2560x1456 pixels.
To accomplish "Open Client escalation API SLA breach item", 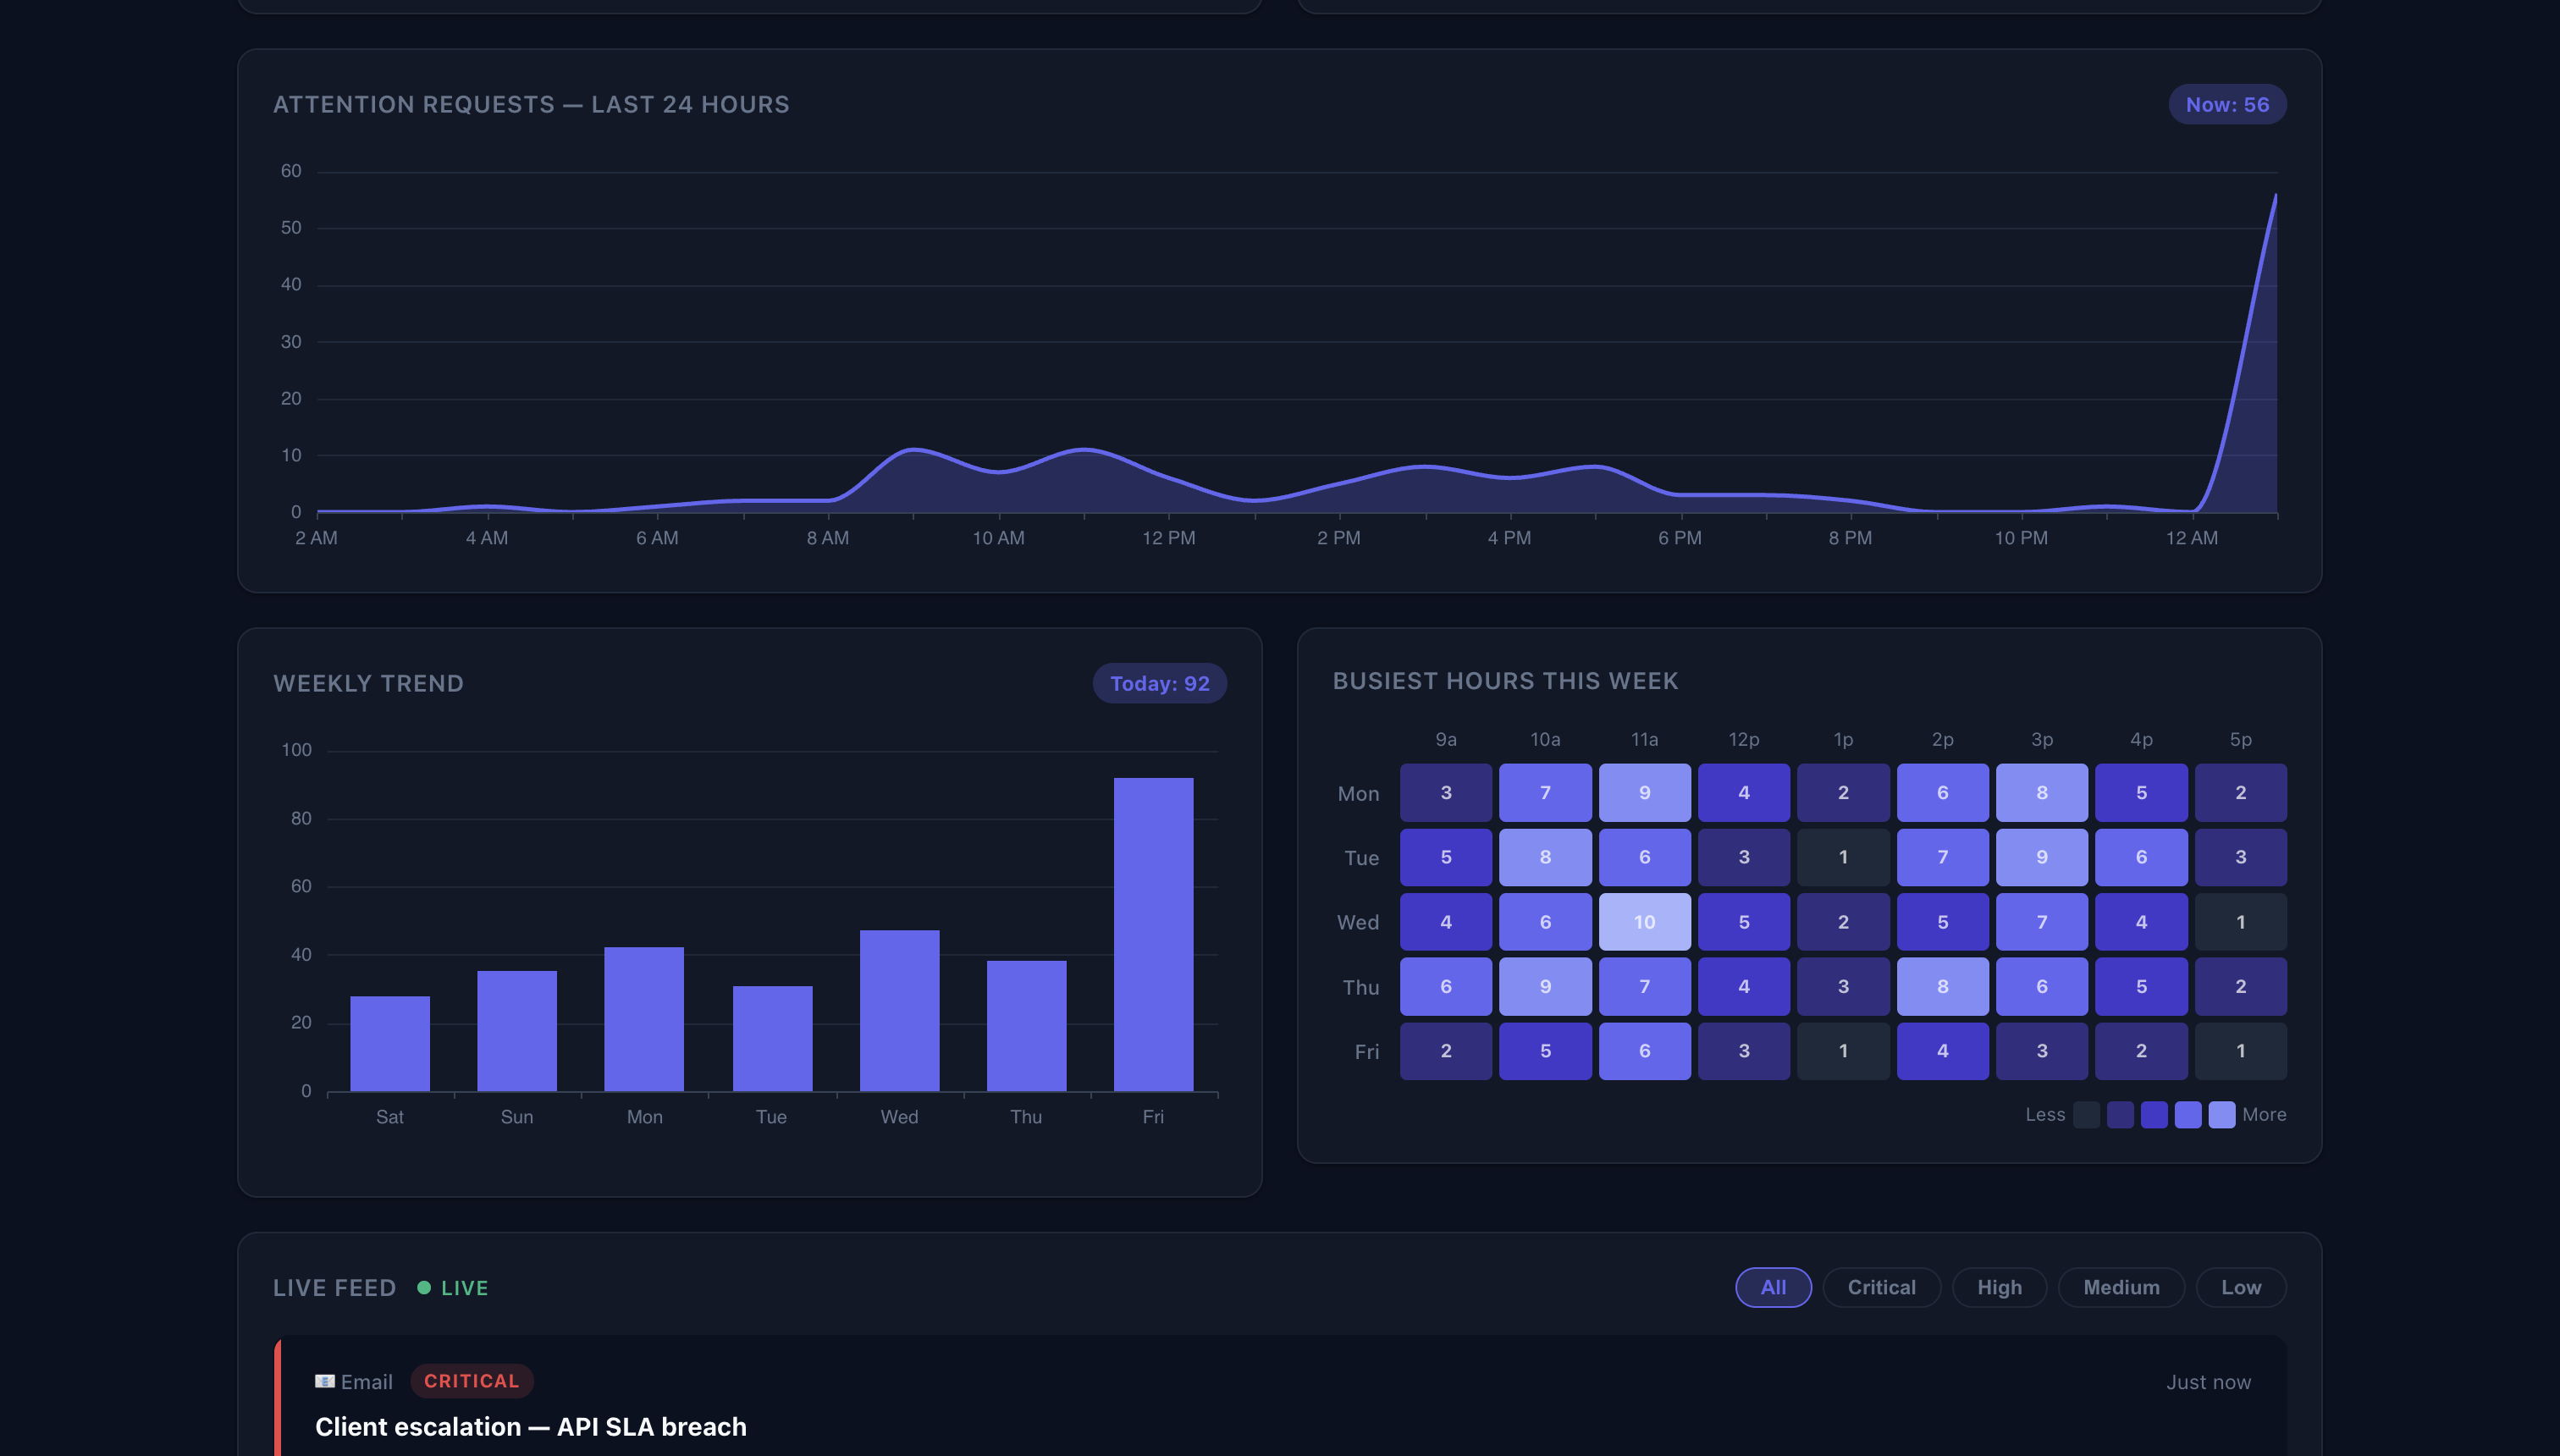I will click(x=530, y=1427).
